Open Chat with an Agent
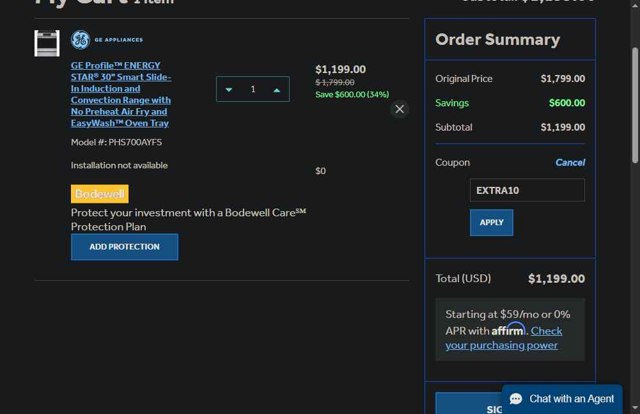Screen dimensions: 640x414 [x=562, y=399]
